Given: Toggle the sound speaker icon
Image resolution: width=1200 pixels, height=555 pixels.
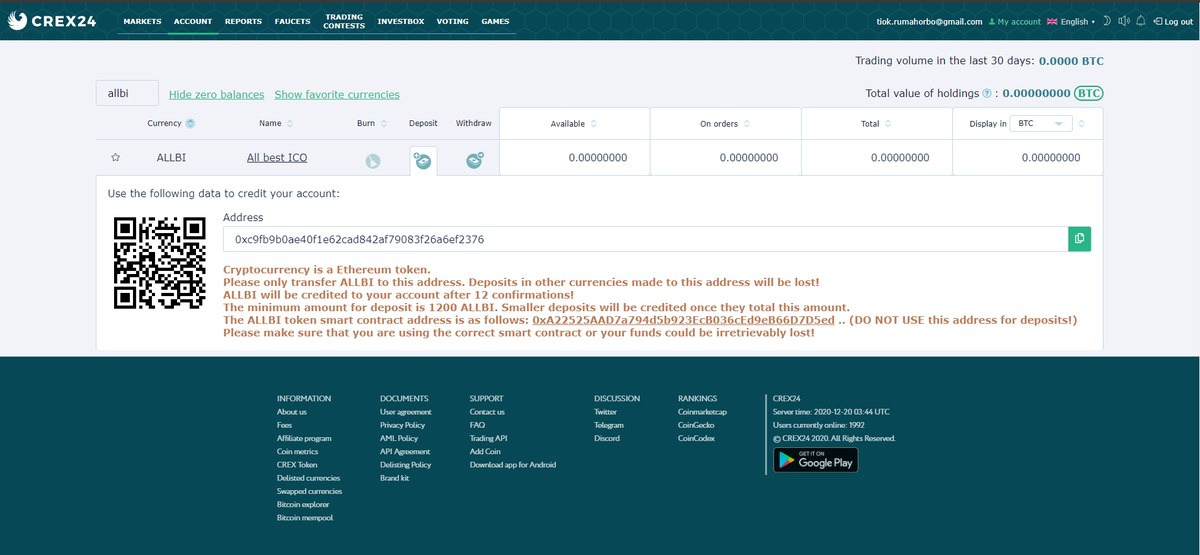Looking at the screenshot, I should click(1123, 21).
